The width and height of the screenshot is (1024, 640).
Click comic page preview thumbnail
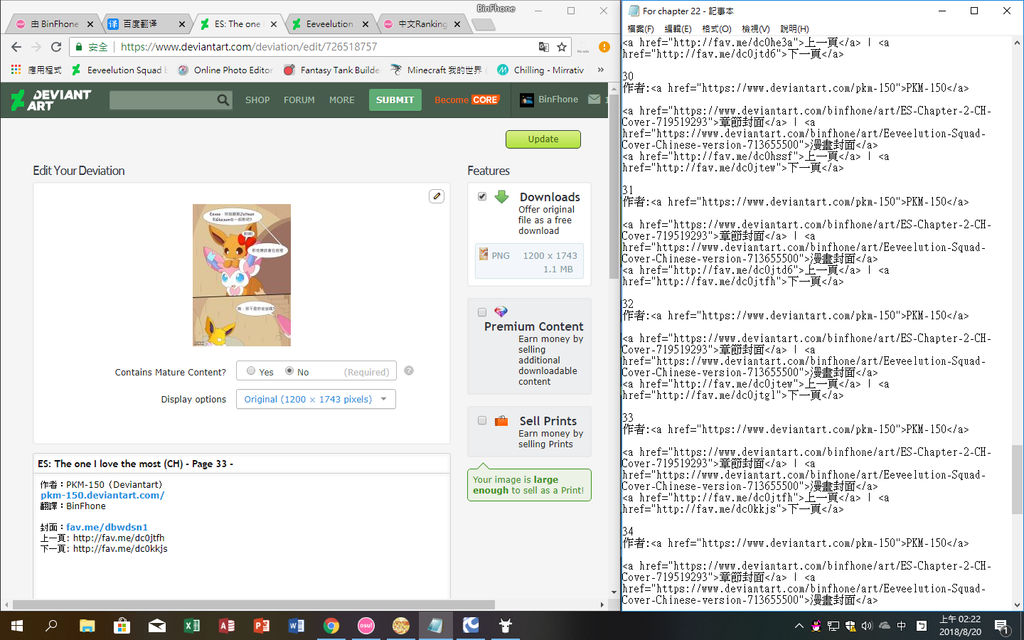click(242, 275)
